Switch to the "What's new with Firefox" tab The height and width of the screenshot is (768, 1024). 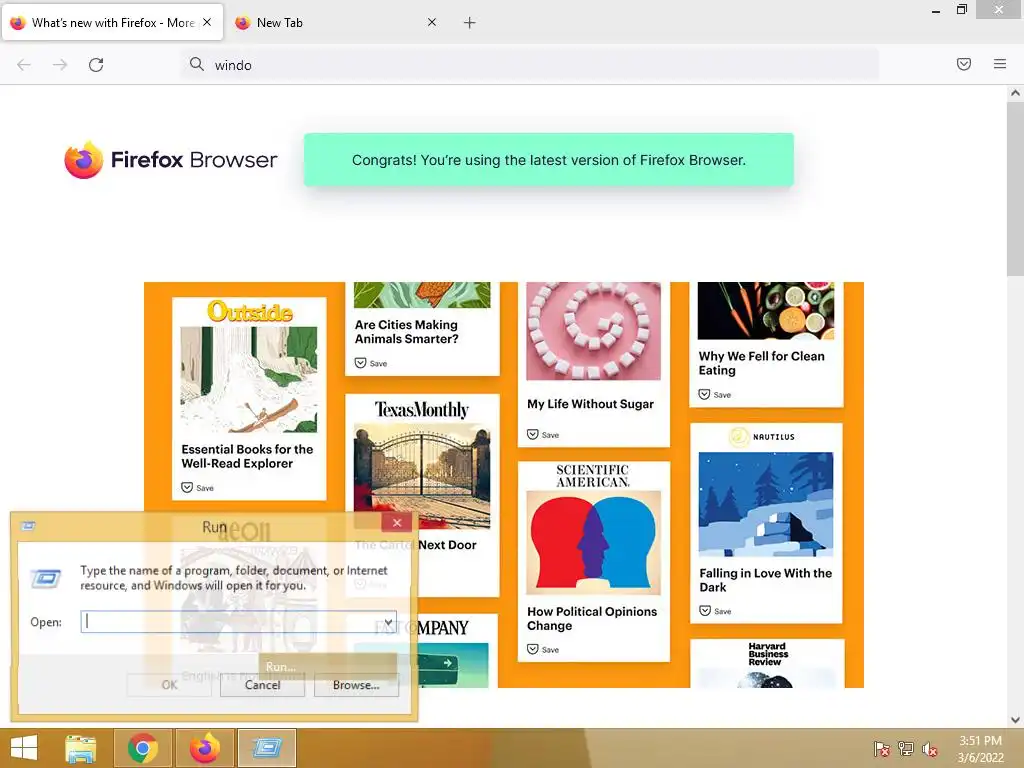pyautogui.click(x=112, y=22)
